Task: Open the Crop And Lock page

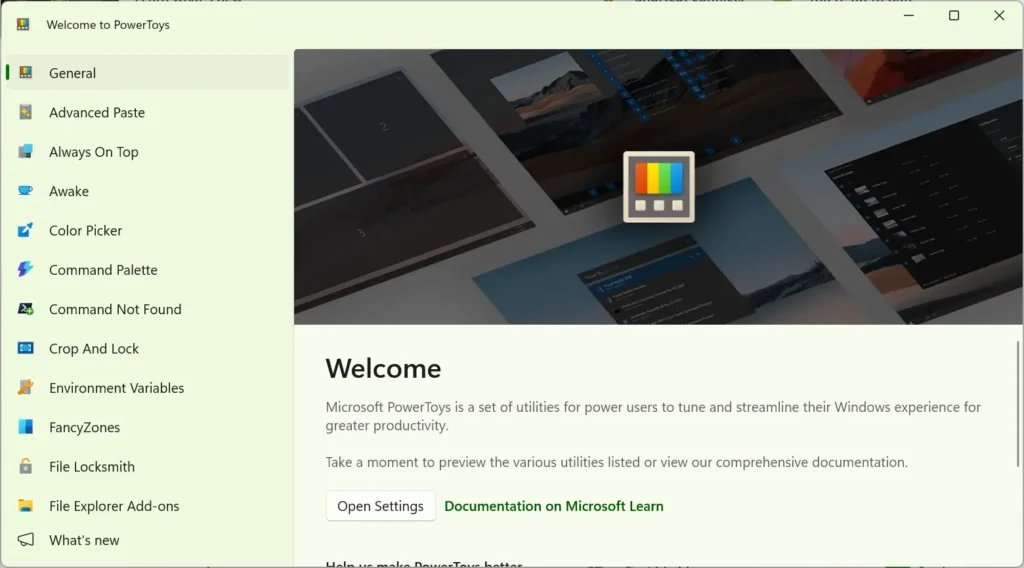Action: tap(146, 348)
